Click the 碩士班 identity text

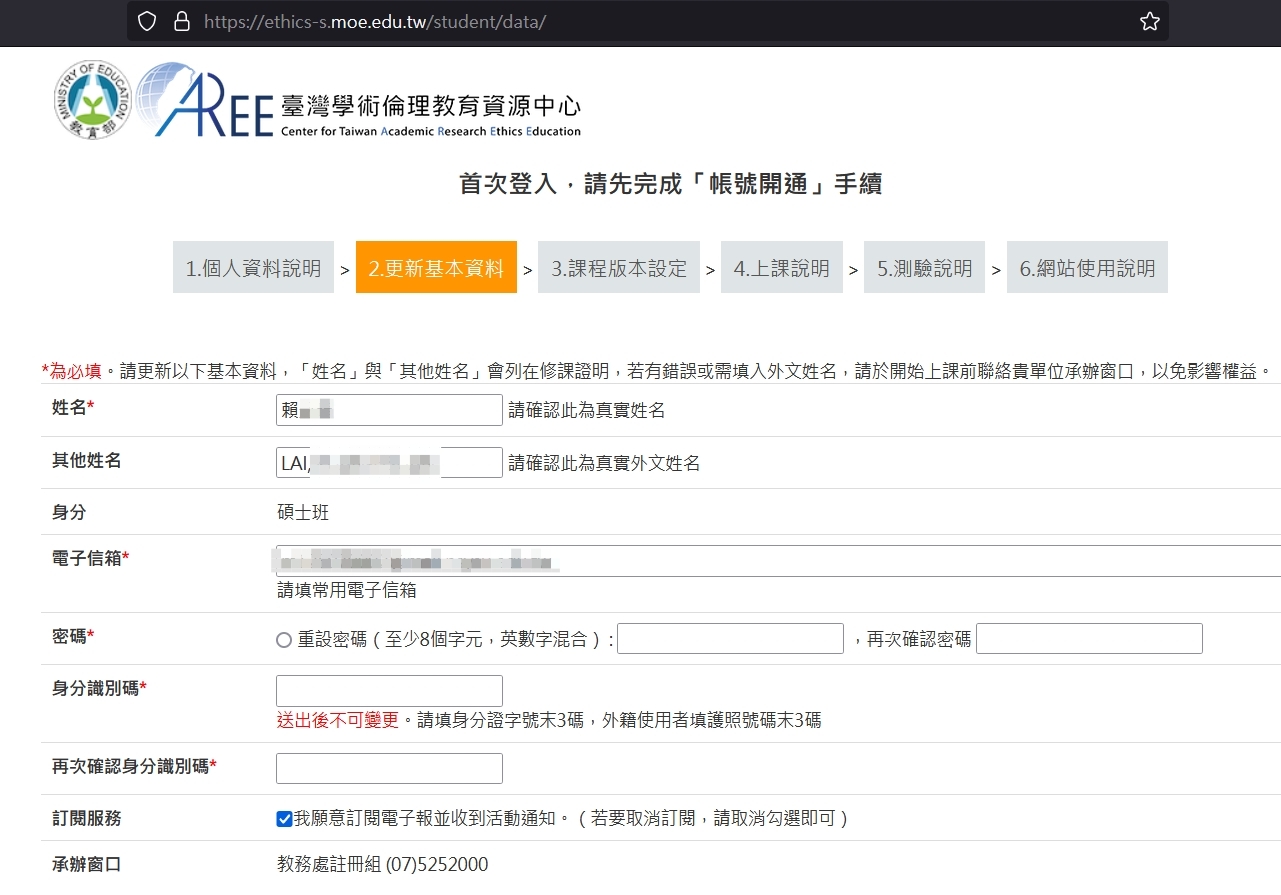303,513
